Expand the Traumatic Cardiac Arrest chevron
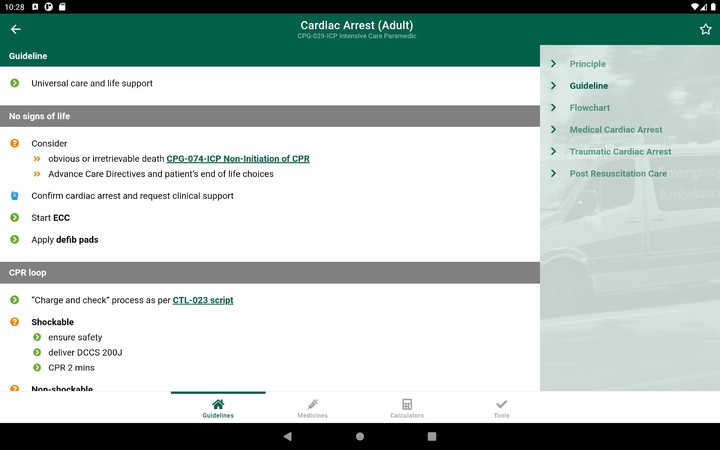Image resolution: width=720 pixels, height=450 pixels. tap(553, 152)
